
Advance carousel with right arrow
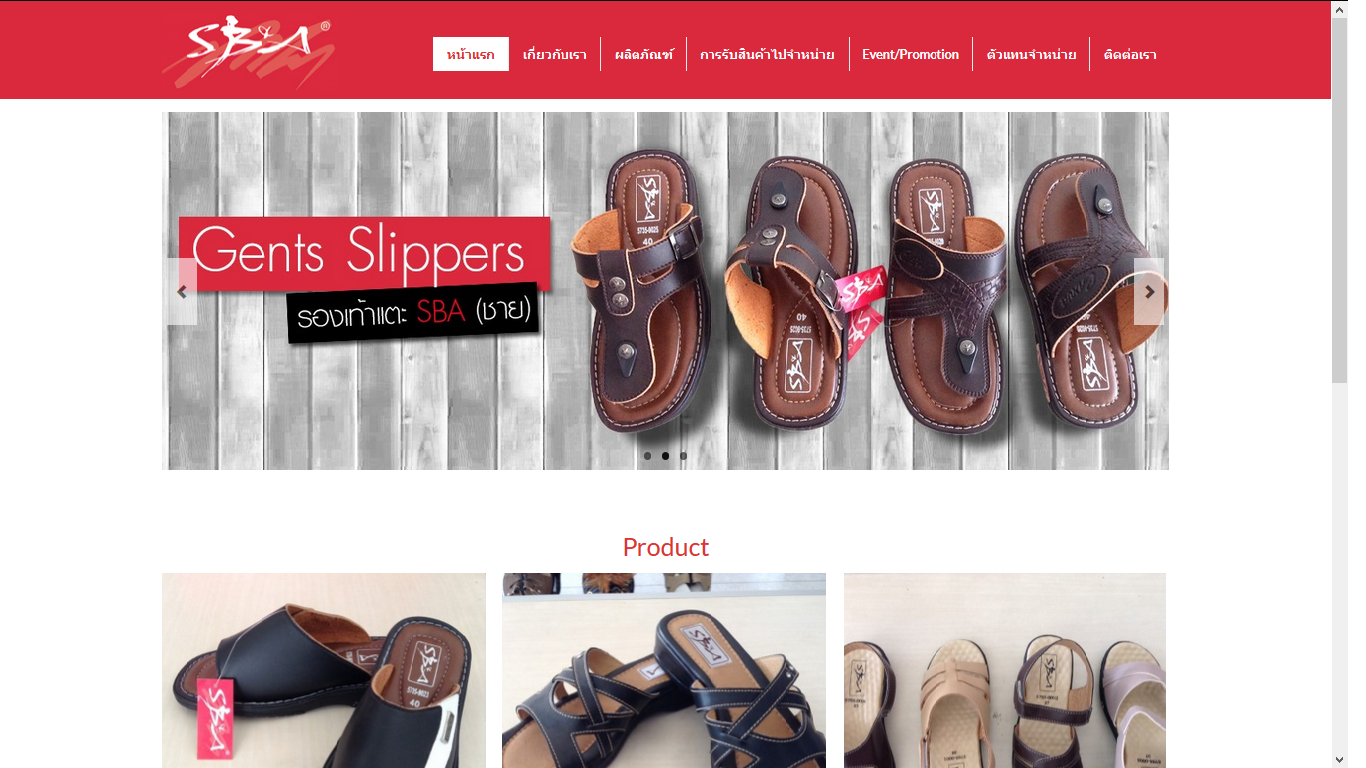coord(1149,291)
